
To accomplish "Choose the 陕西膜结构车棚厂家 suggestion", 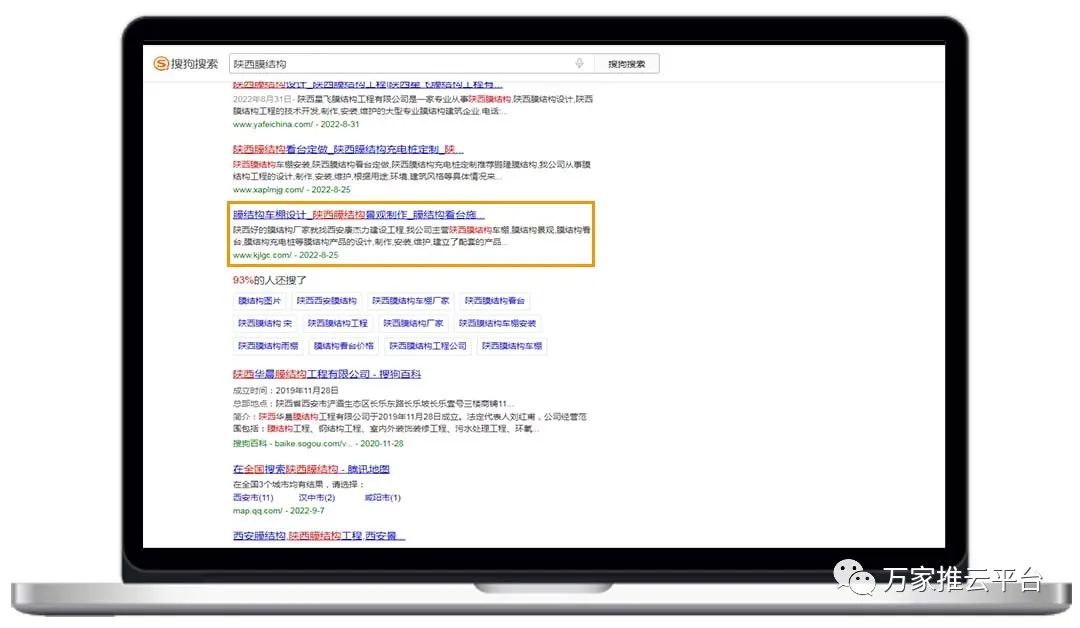I will [410, 301].
